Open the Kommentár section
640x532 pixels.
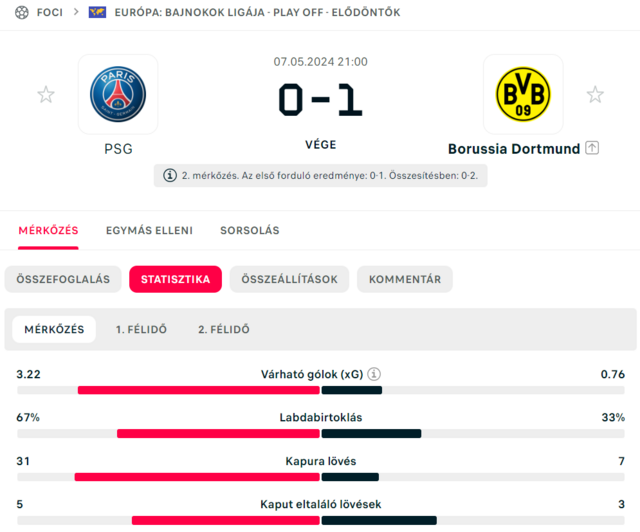pyautogui.click(x=405, y=279)
